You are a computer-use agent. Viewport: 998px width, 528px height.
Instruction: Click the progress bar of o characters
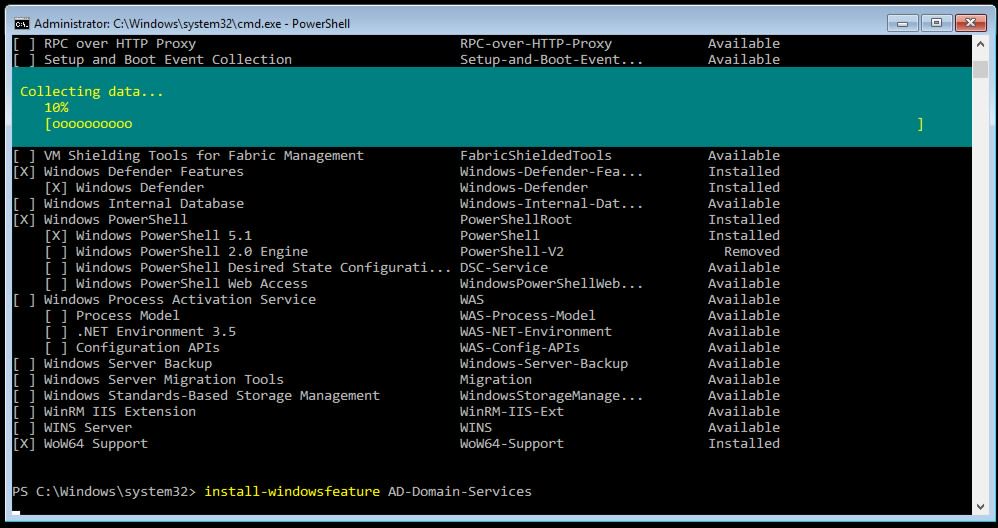(x=484, y=124)
